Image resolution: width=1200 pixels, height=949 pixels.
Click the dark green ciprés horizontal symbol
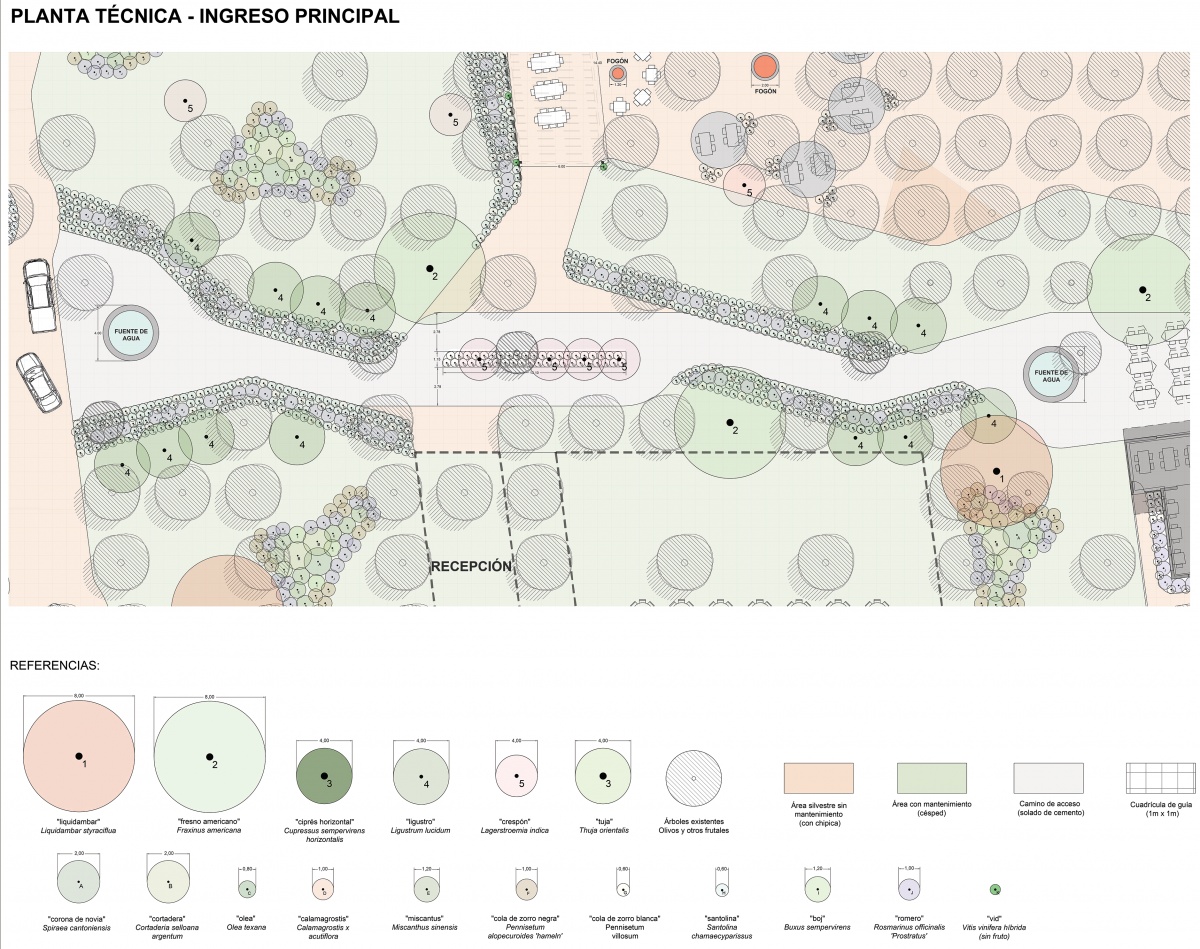point(324,776)
